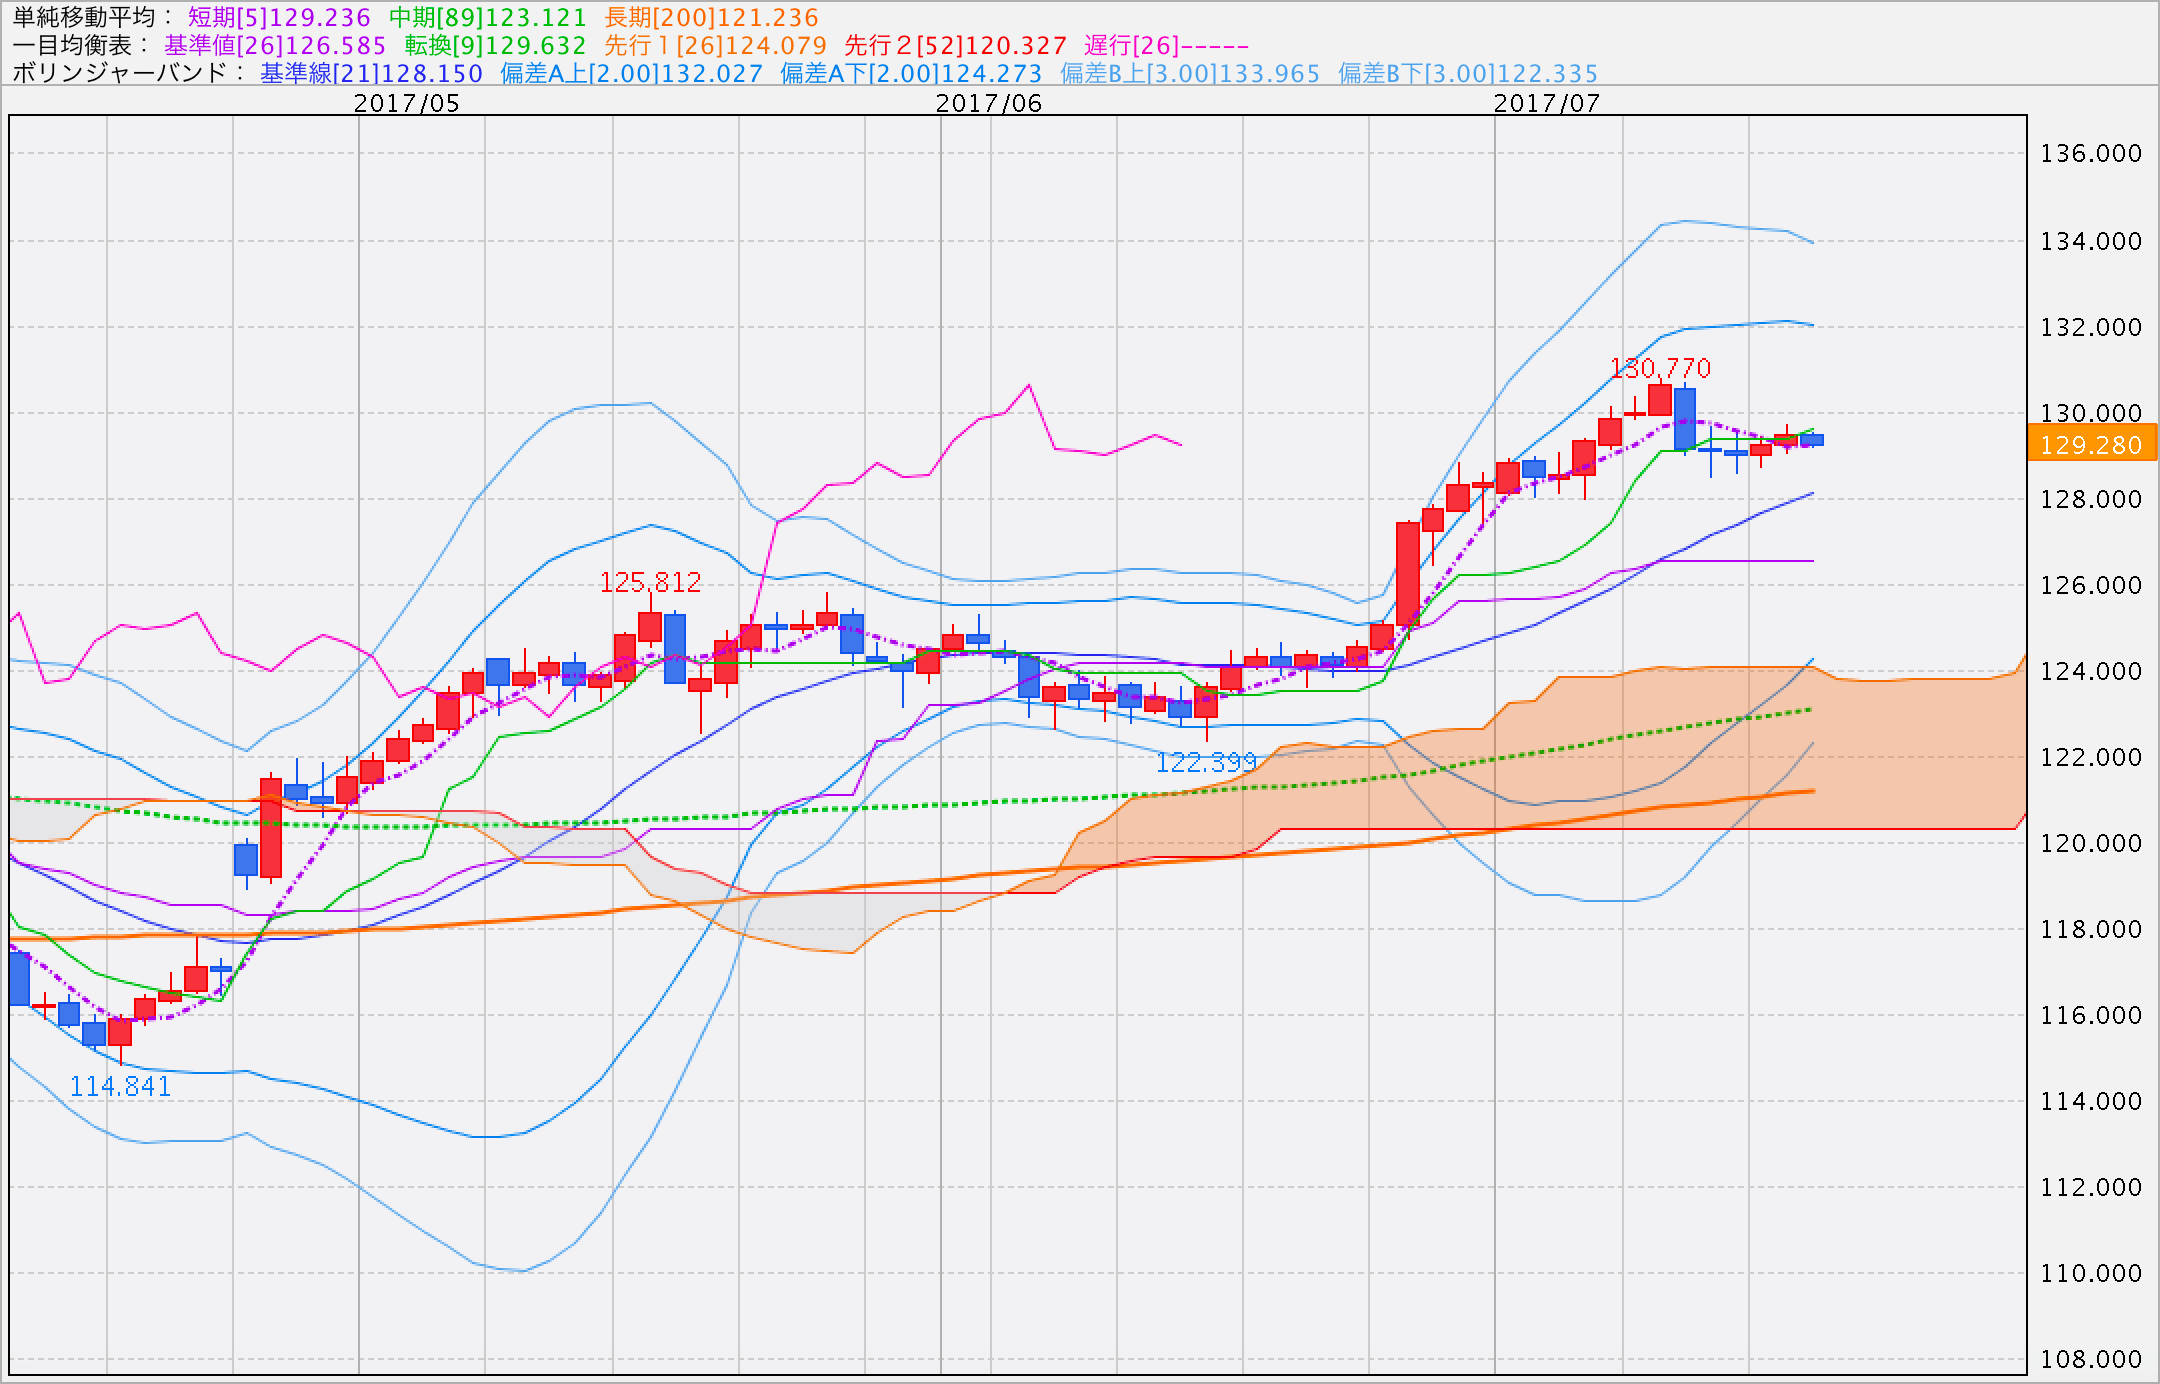Click the current price tag 129.280
2160x1384 pixels.
tap(2092, 443)
